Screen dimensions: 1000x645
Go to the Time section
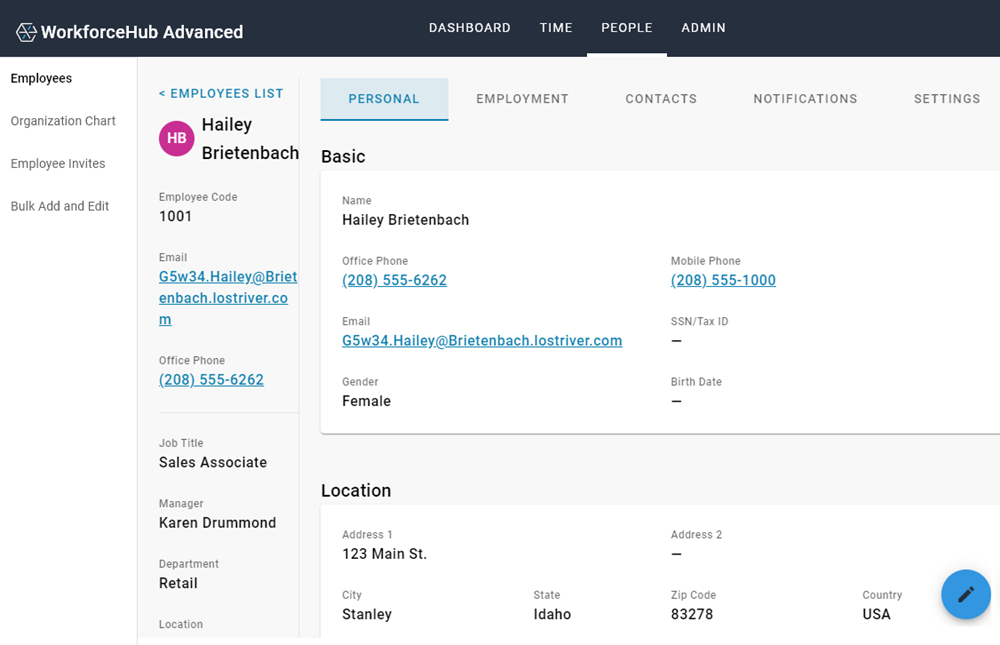[556, 28]
